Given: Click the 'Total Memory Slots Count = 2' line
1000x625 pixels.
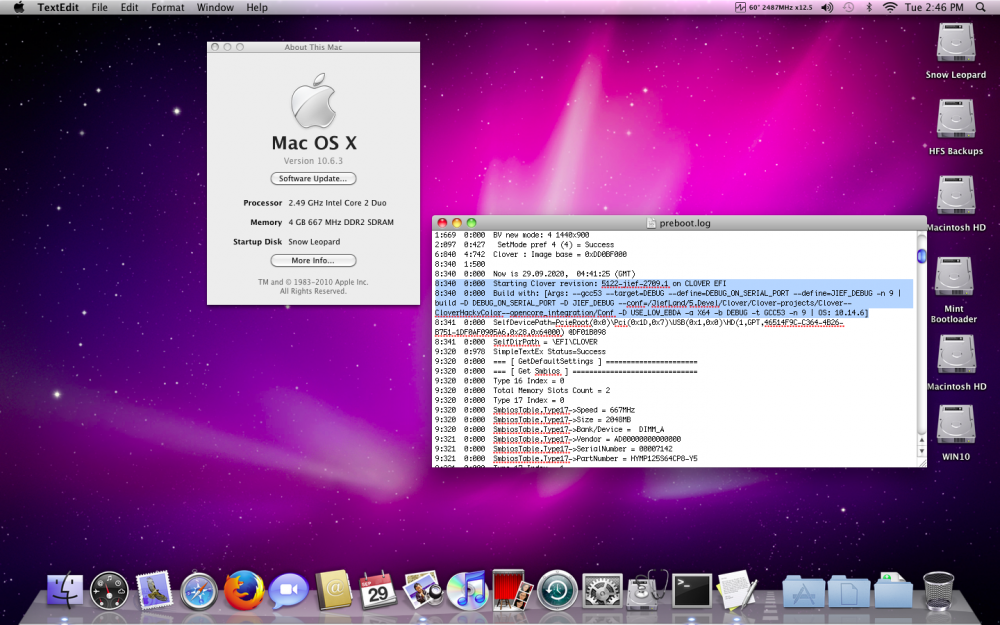Looking at the screenshot, I should [522, 390].
